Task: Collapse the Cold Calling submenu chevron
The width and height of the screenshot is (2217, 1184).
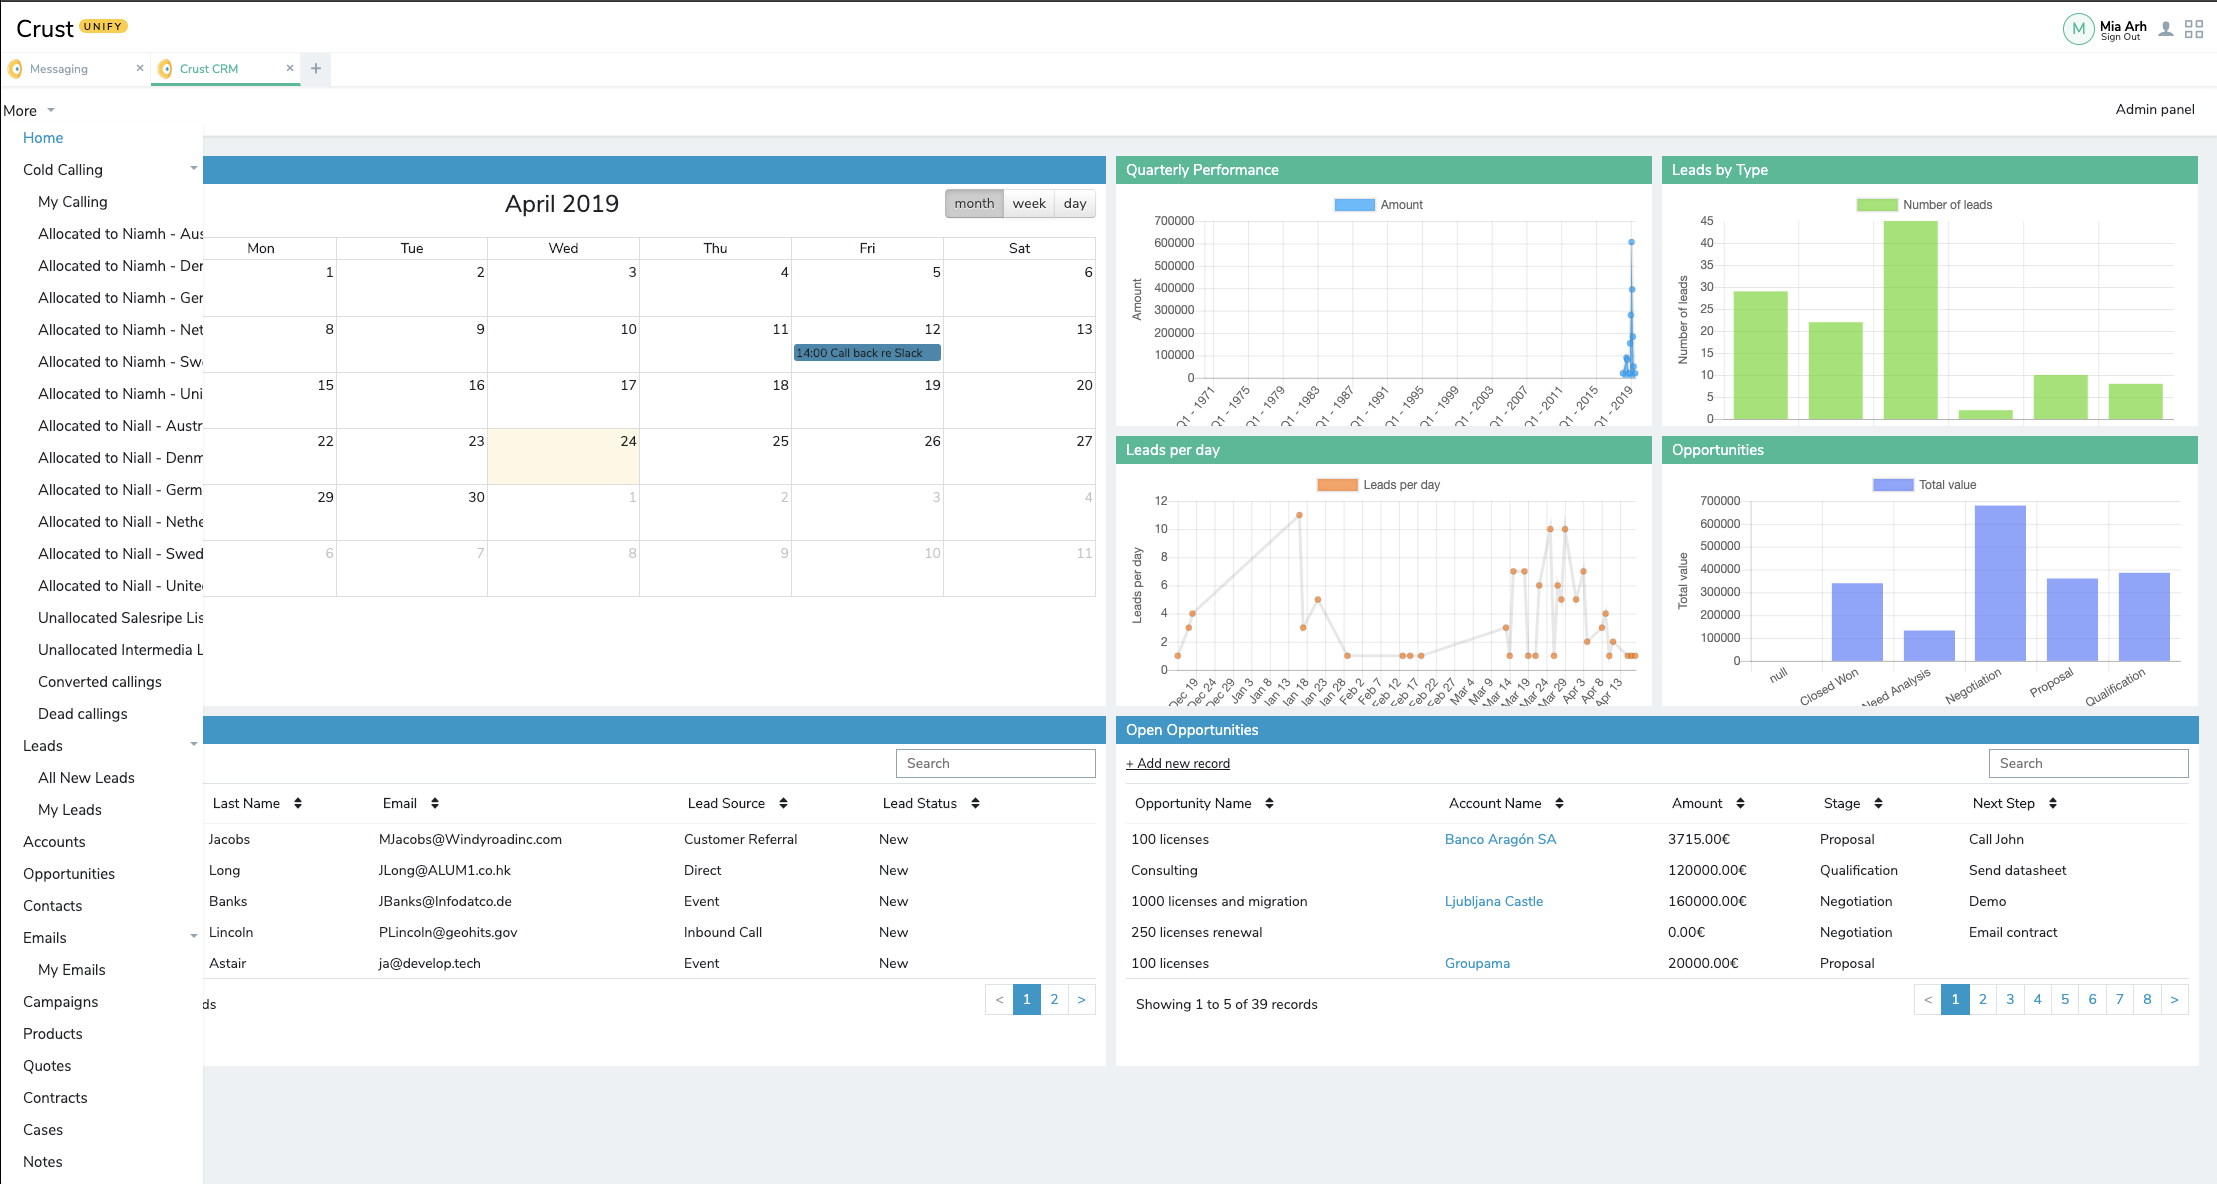Action: [x=192, y=169]
